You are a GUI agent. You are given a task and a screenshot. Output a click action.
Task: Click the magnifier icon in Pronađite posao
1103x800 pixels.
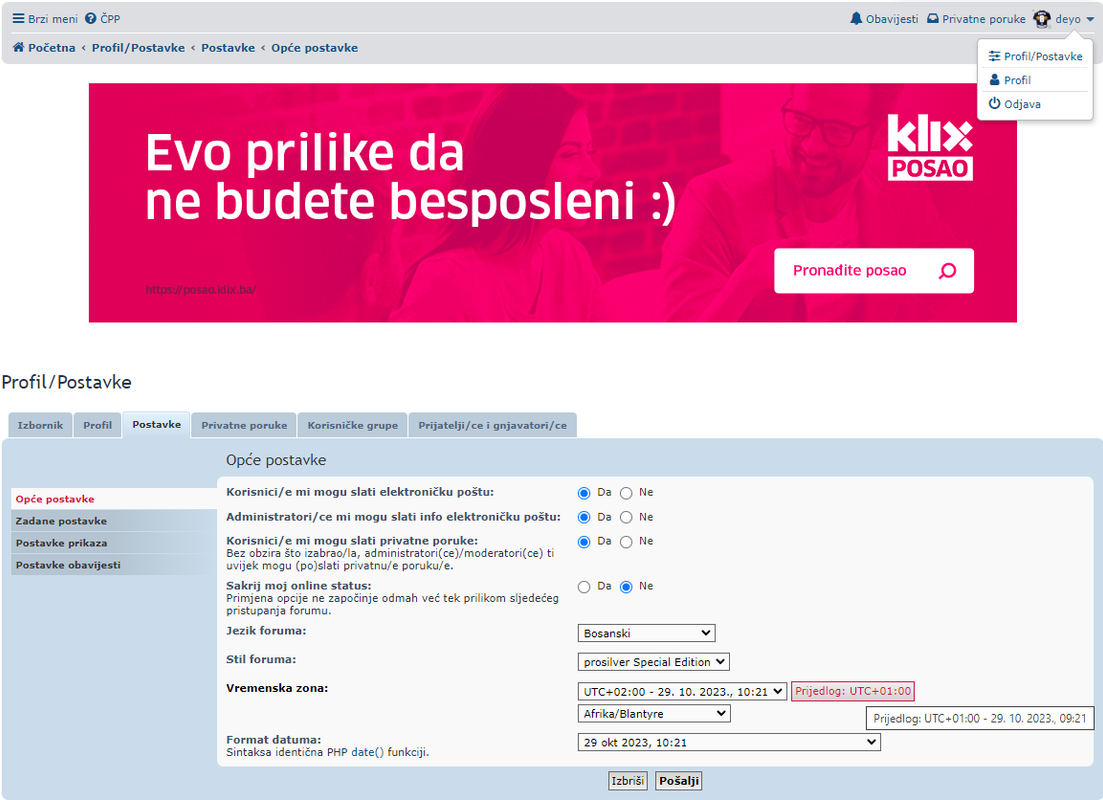point(948,271)
